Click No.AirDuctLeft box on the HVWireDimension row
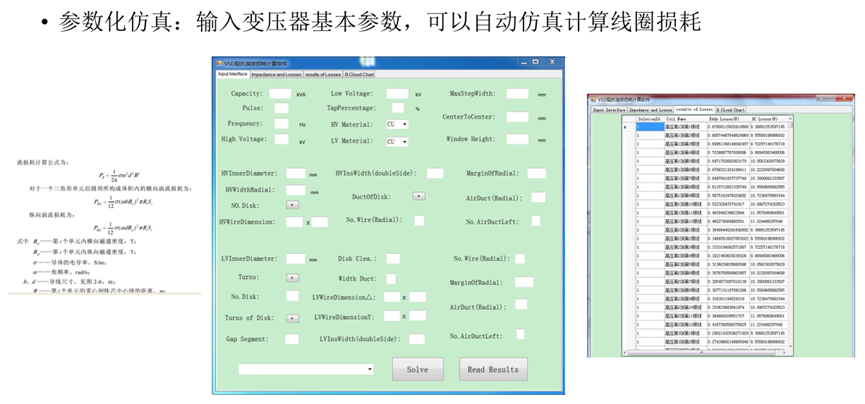Viewport: 865px width, 404px height. [536, 221]
